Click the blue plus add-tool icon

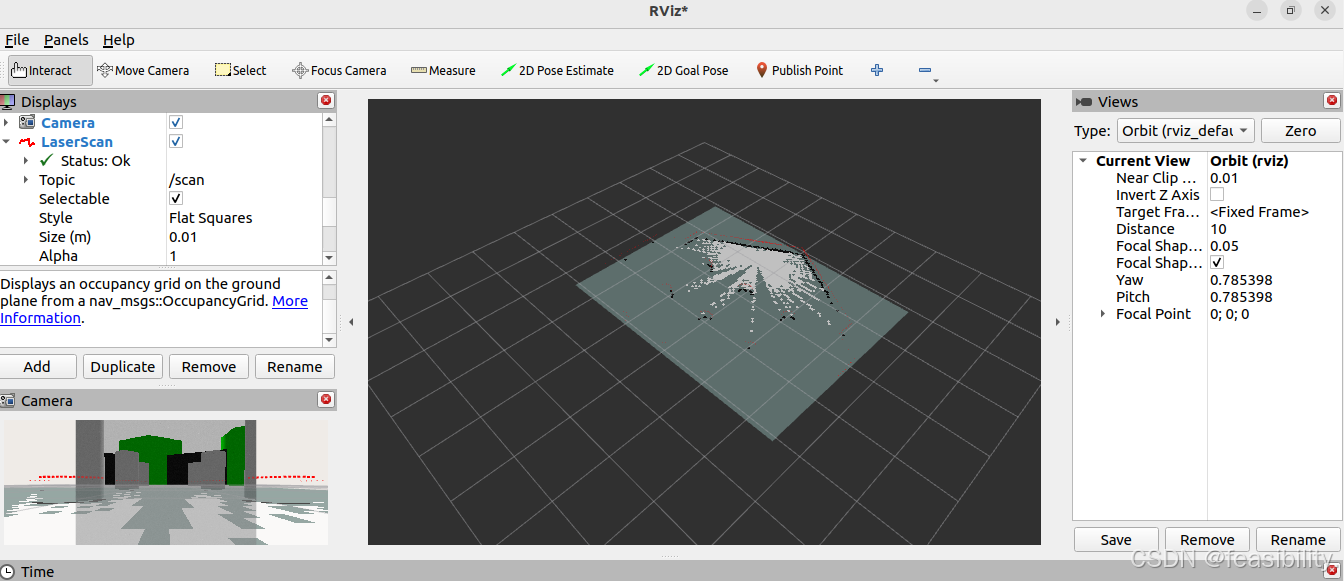tap(877, 70)
